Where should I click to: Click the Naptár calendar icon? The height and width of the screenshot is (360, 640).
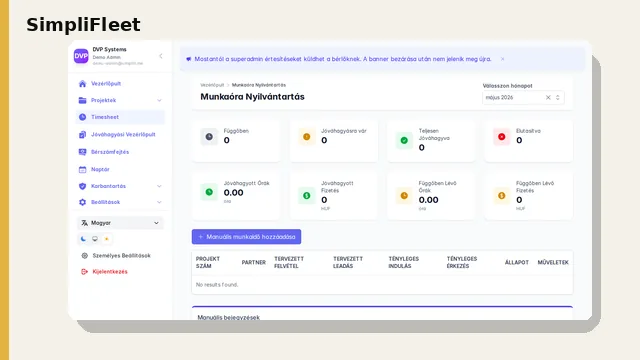pyautogui.click(x=82, y=169)
